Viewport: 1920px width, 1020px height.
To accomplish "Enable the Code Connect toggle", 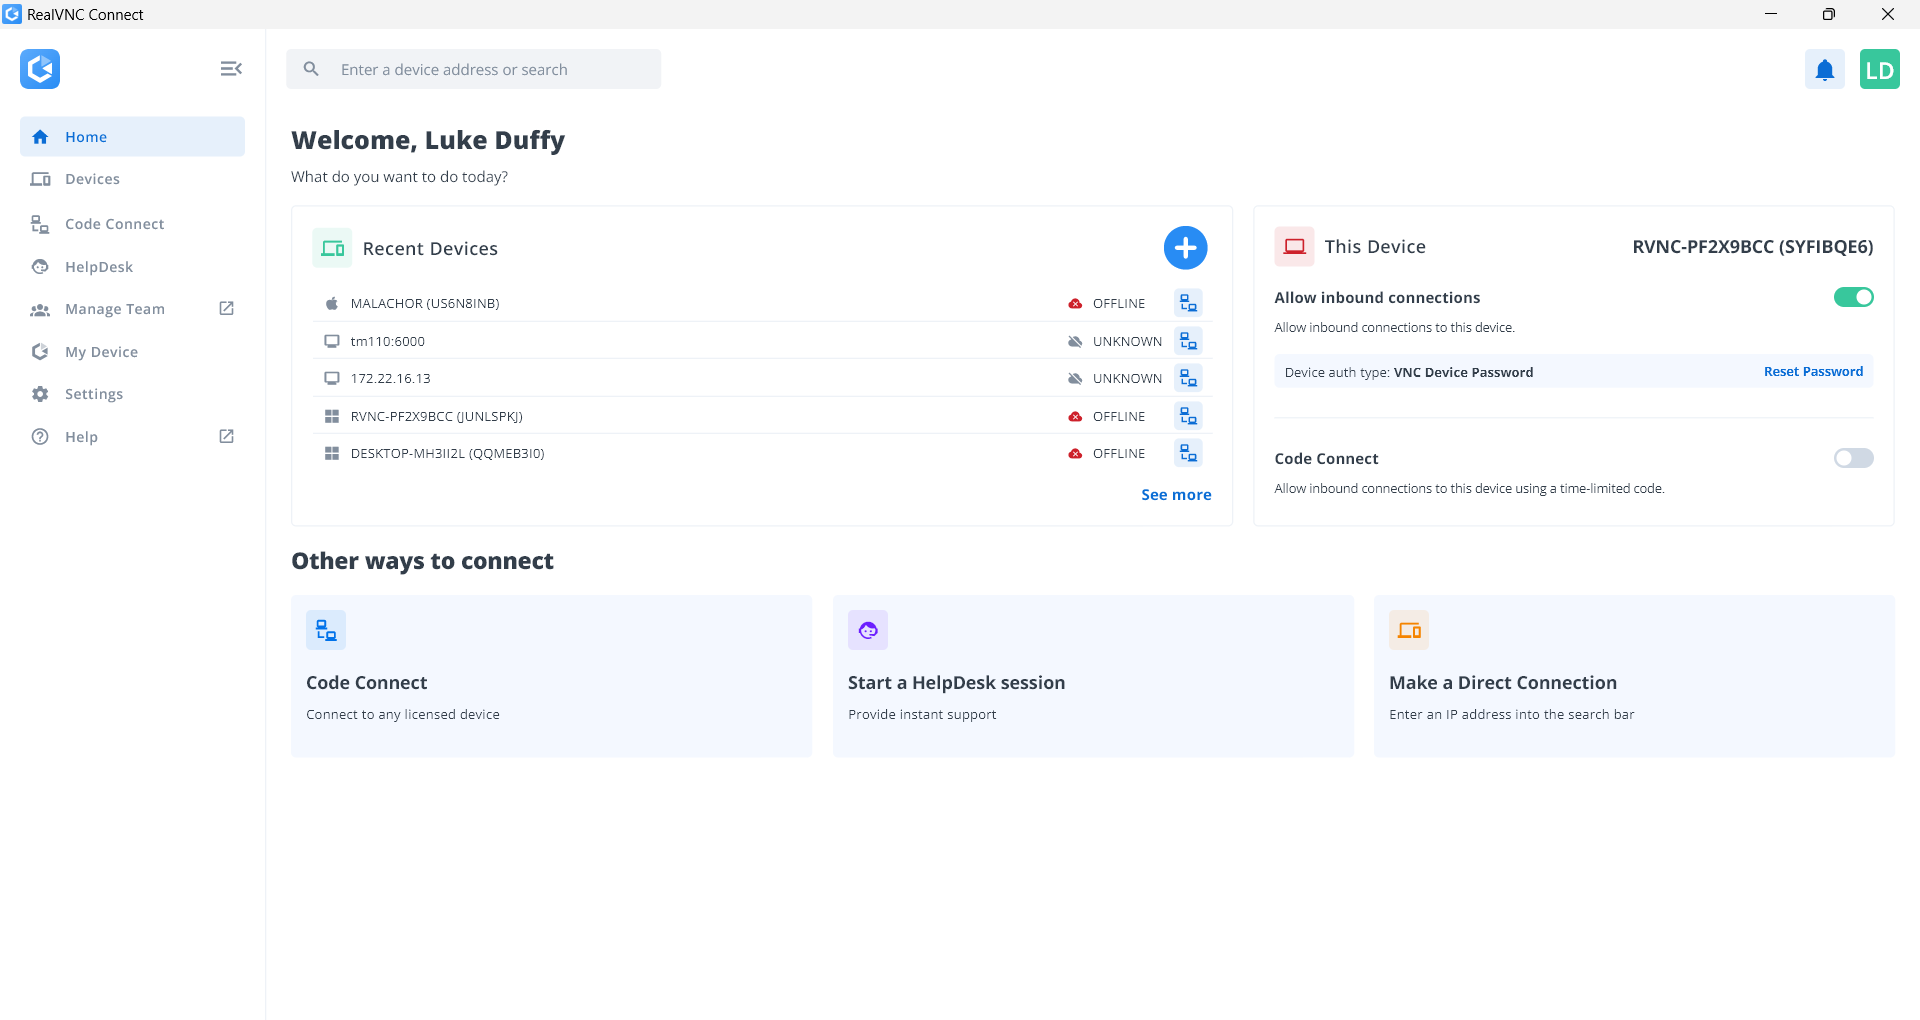I will [x=1852, y=458].
